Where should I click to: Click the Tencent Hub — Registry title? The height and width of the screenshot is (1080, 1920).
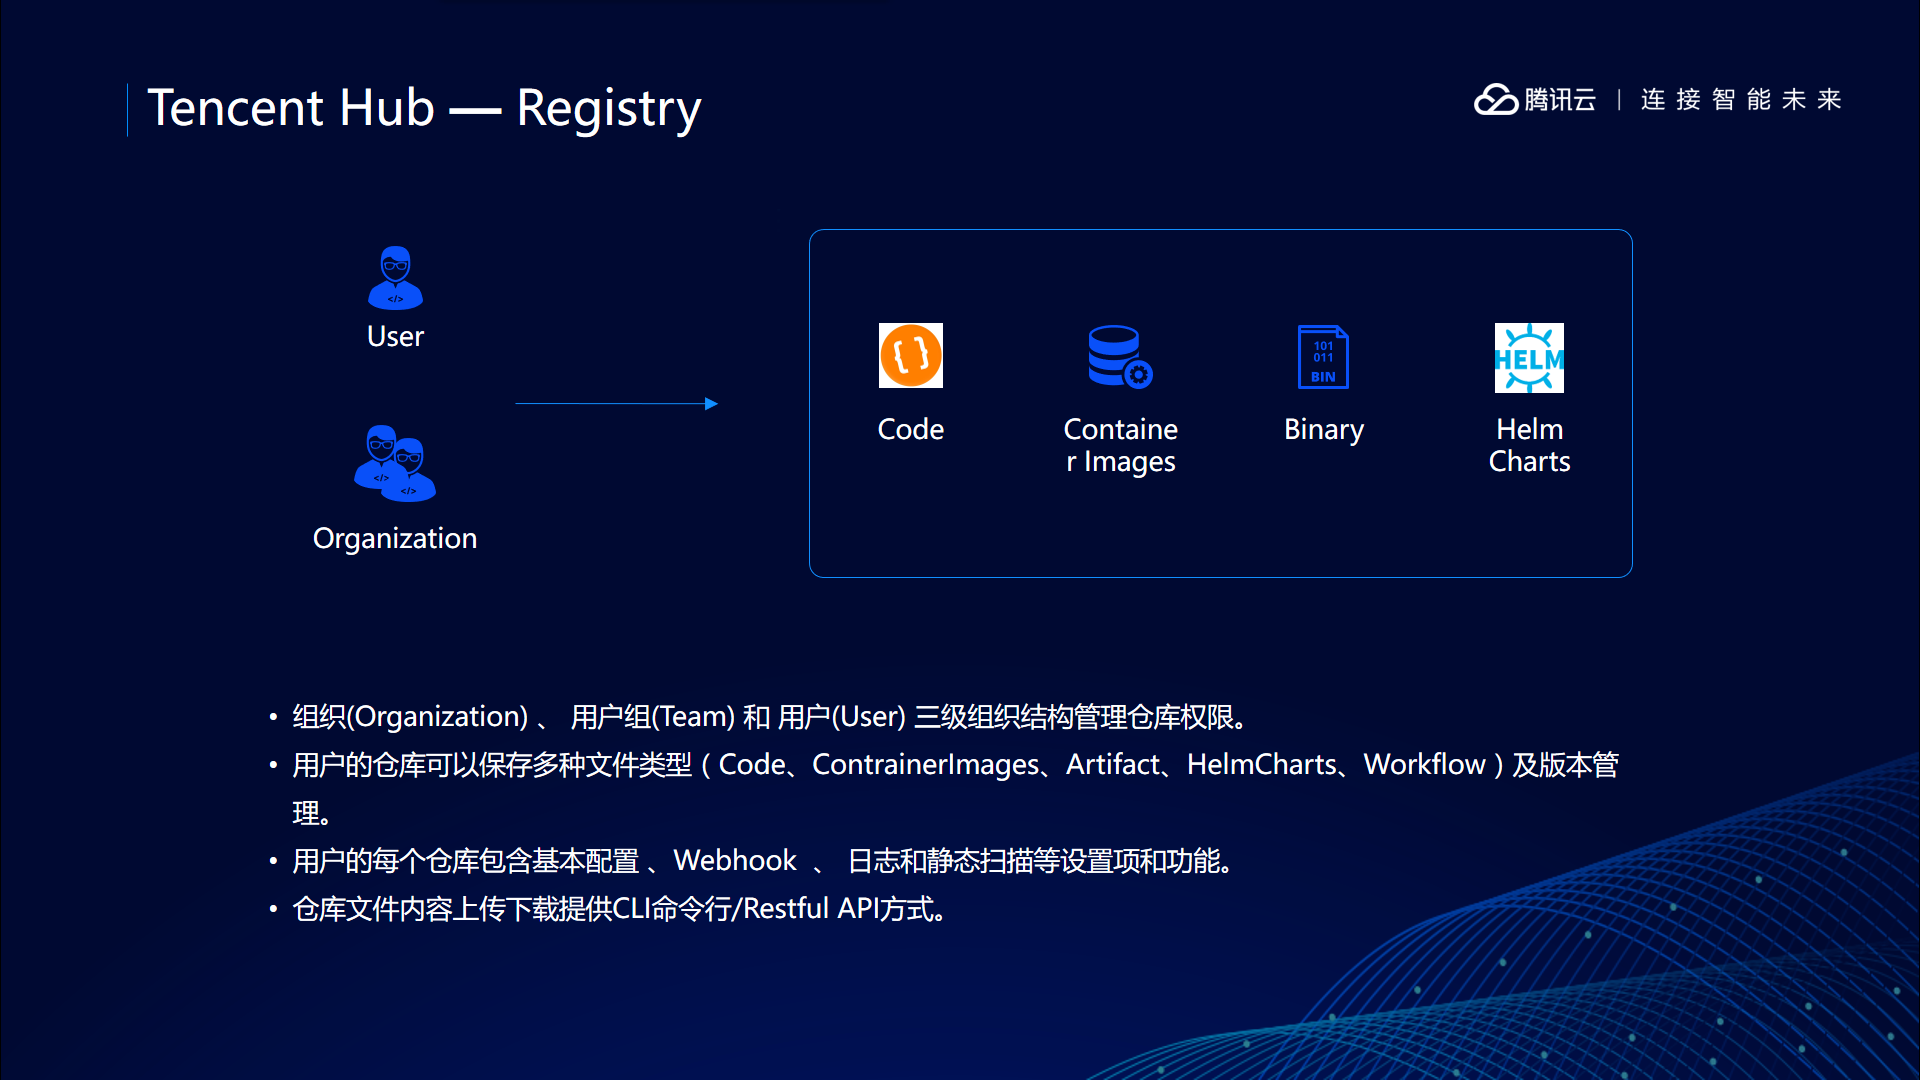[424, 108]
